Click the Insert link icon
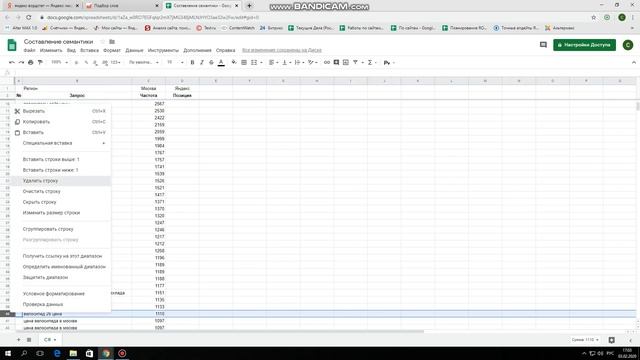The image size is (640, 360). click(x=327, y=62)
